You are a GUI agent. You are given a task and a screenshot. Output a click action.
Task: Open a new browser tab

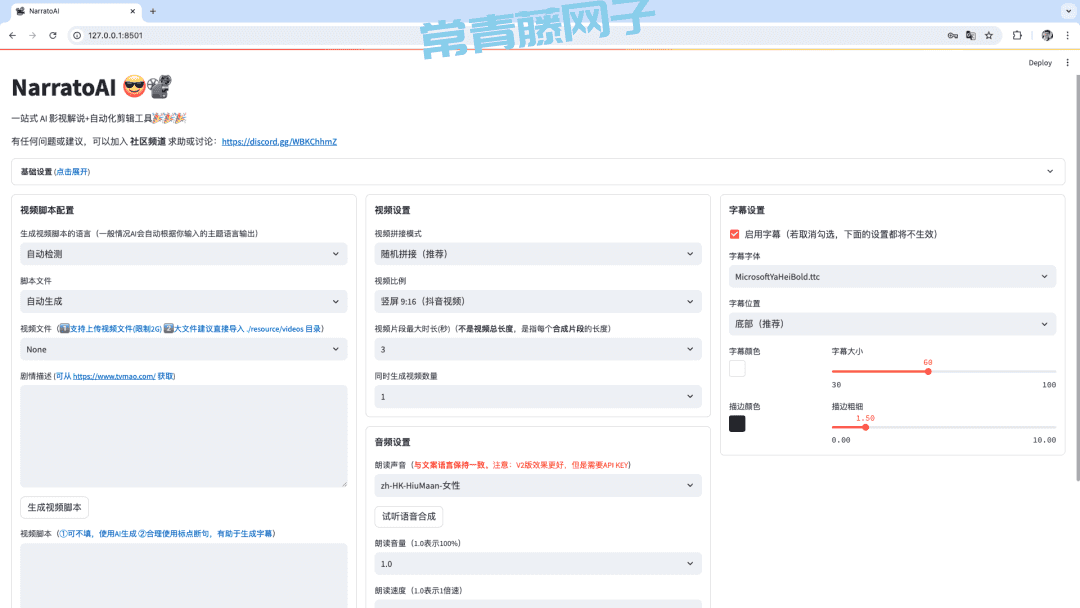[153, 11]
